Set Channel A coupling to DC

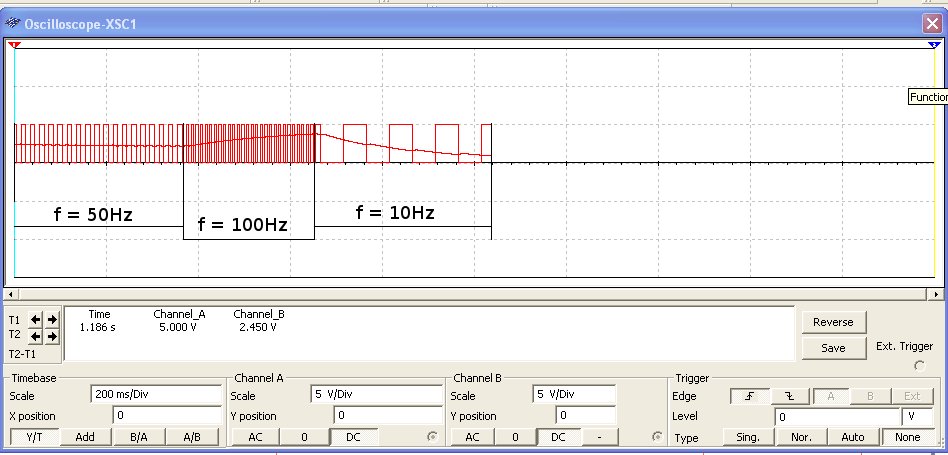coord(353,437)
